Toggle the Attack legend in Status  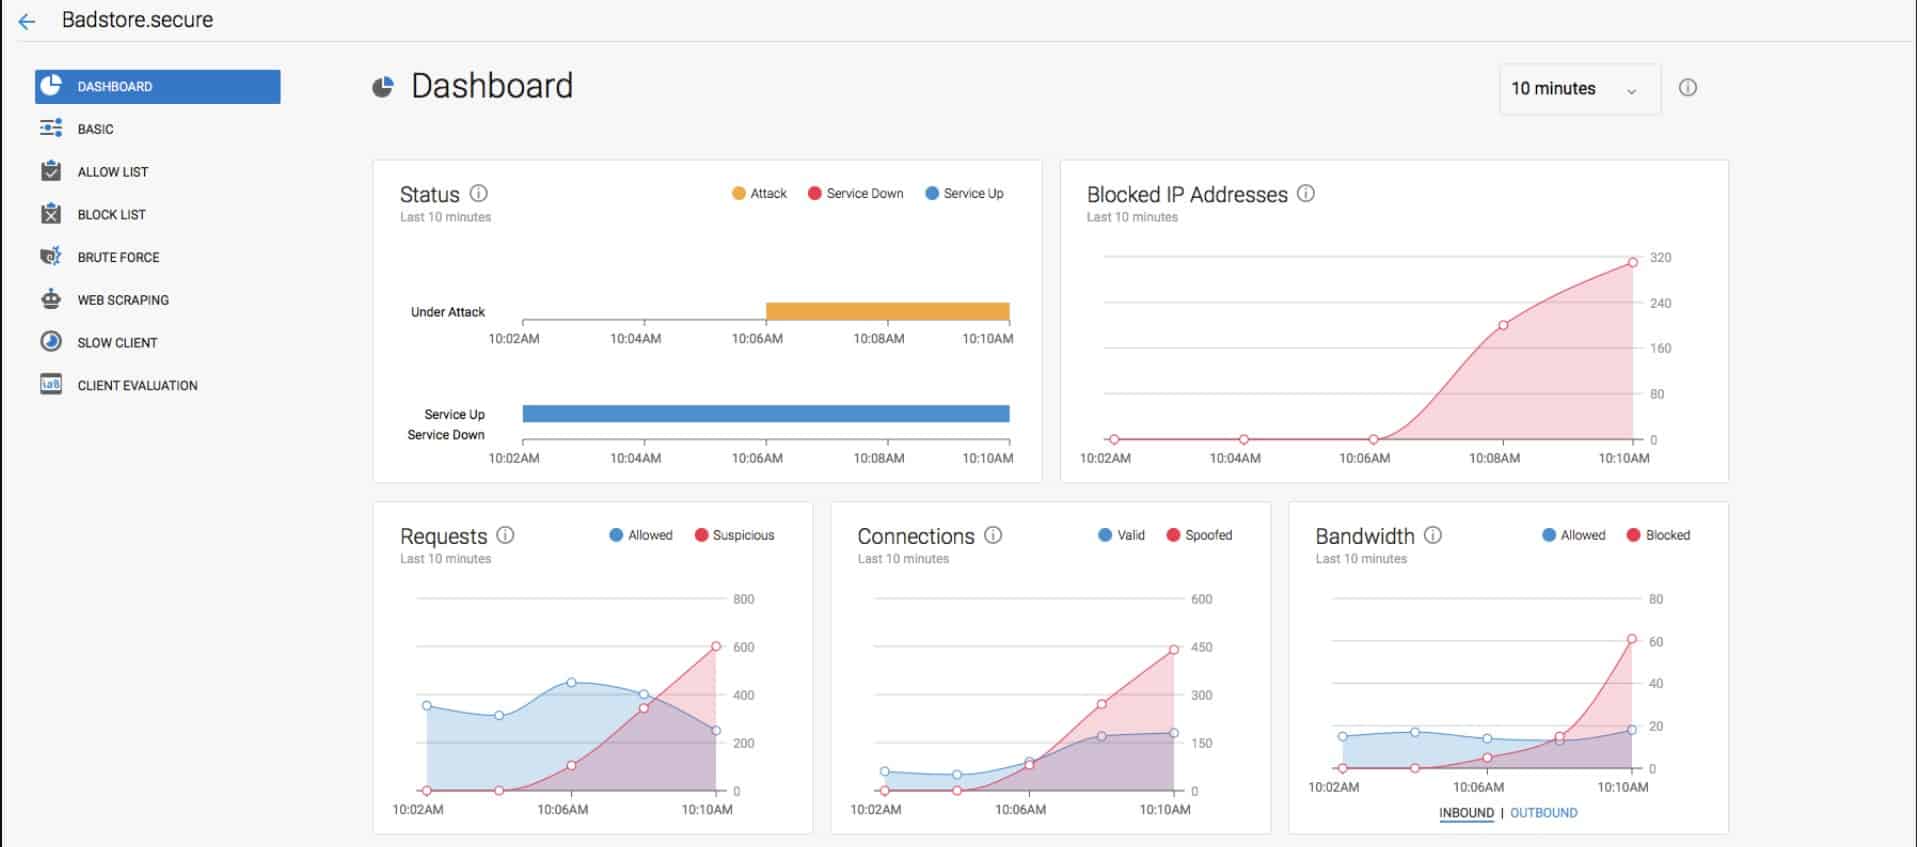pyautogui.click(x=759, y=193)
